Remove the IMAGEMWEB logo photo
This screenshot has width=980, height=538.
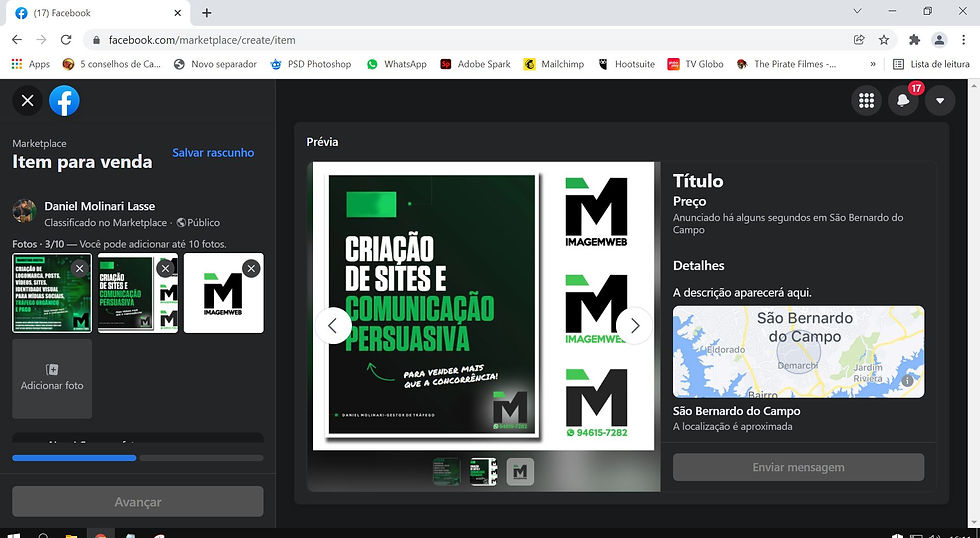click(x=251, y=269)
